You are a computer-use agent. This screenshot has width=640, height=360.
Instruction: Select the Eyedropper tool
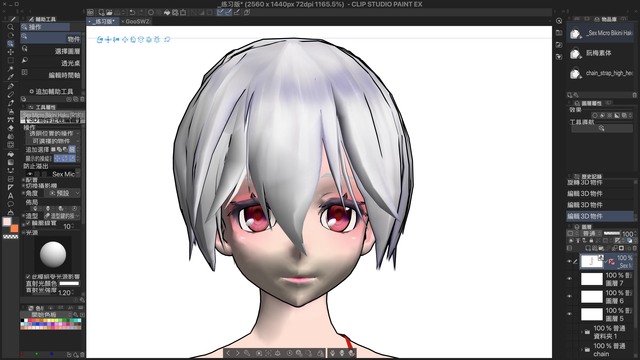coord(11,77)
